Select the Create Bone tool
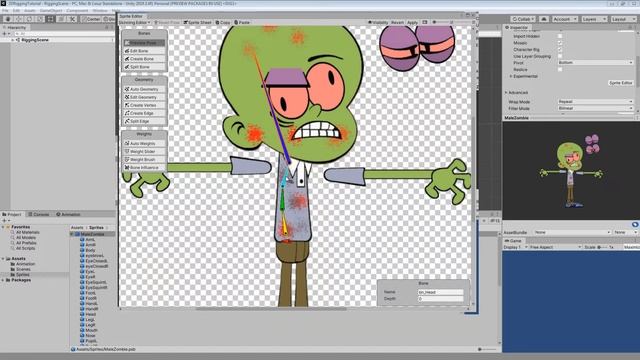 tap(144, 59)
